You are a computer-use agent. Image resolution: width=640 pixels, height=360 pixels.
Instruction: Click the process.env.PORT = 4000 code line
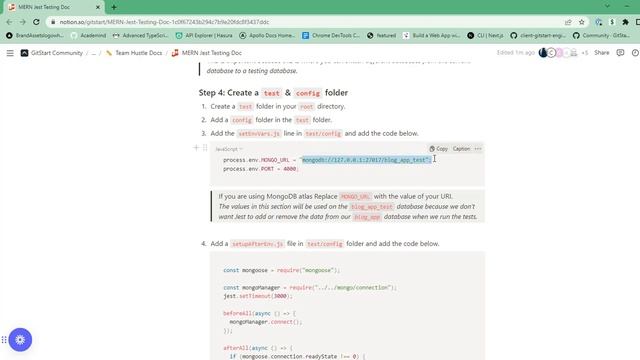260,169
